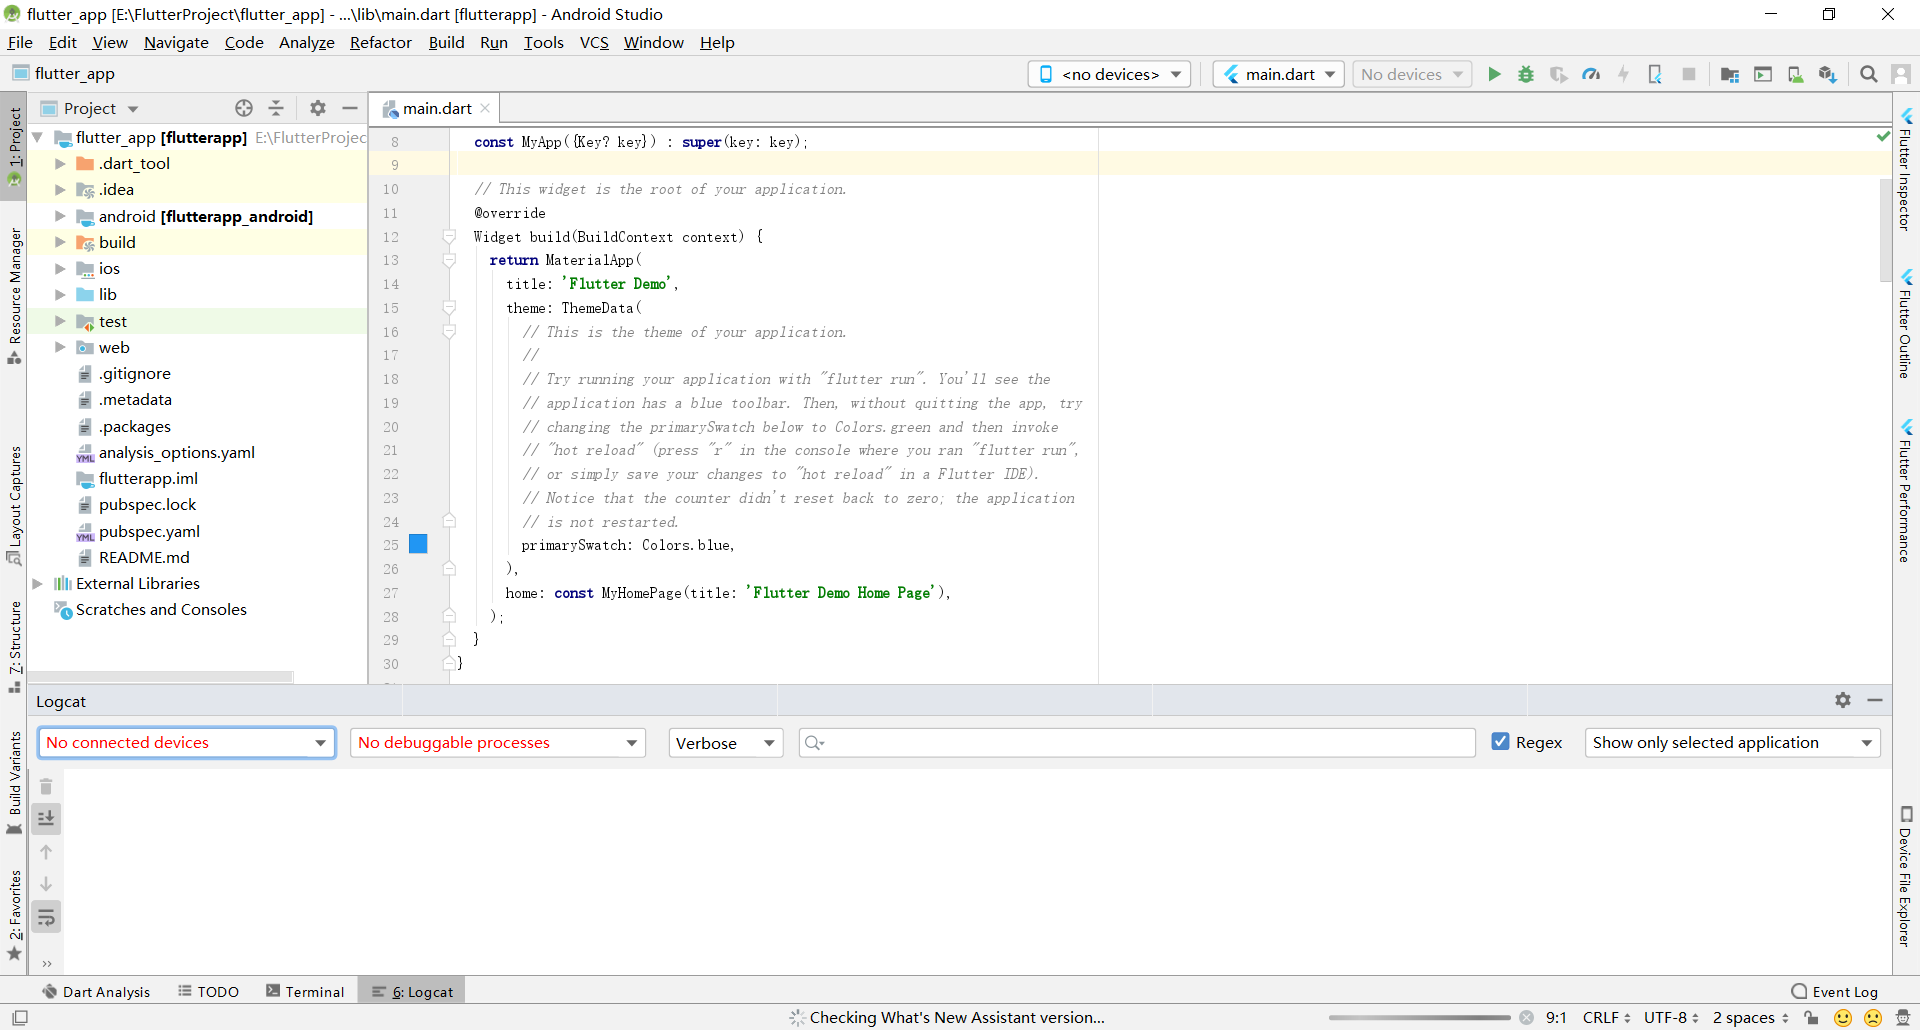Minimize the Logcat panel
This screenshot has width=1920, height=1030.
1875,701
